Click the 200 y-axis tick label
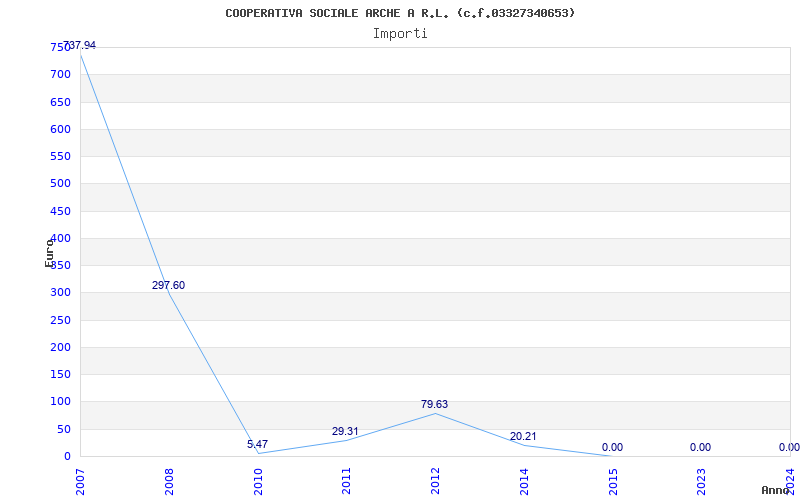Image resolution: width=800 pixels, height=500 pixels. [x=60, y=347]
